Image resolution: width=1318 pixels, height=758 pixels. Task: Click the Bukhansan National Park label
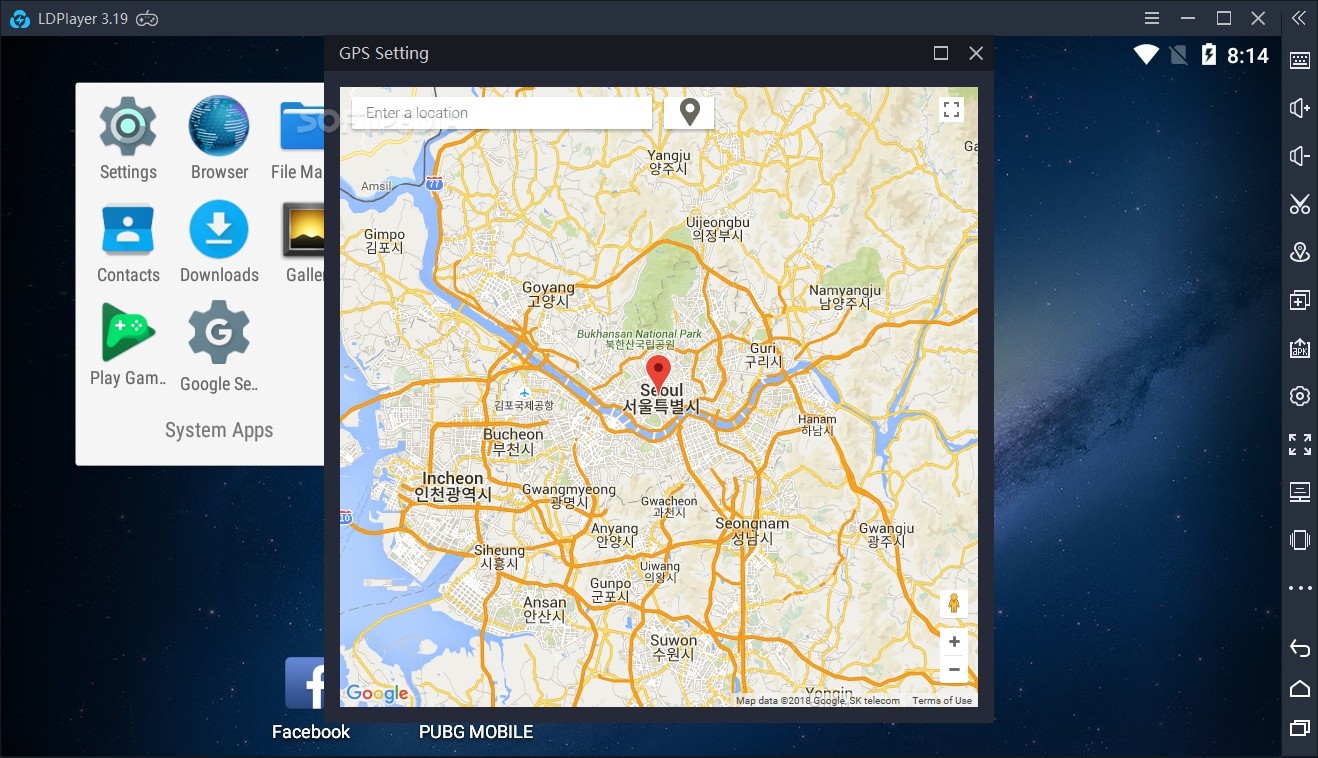[x=640, y=339]
